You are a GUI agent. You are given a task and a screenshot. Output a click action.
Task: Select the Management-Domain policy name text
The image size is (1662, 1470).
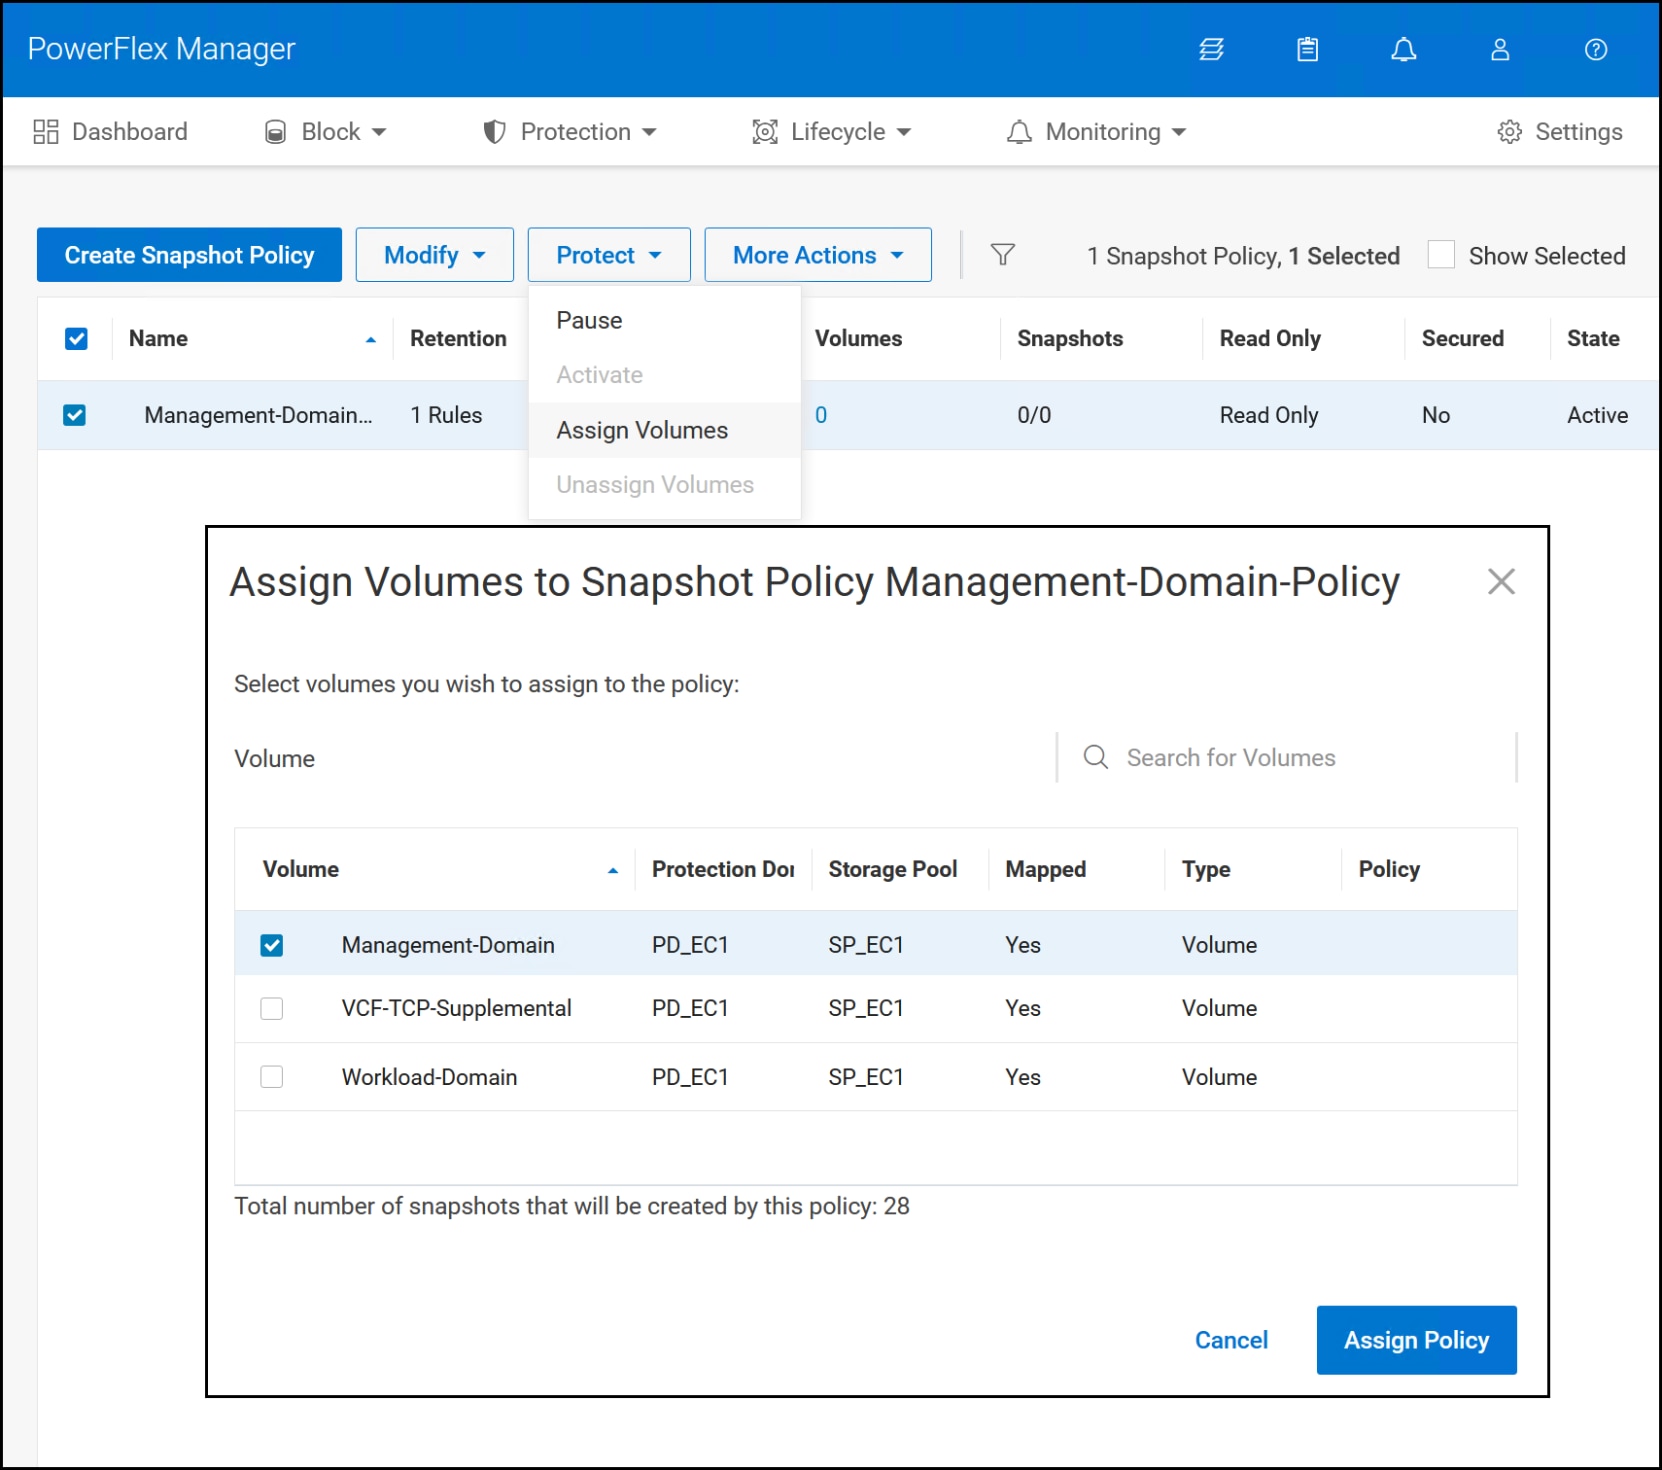pyautogui.click(x=258, y=415)
